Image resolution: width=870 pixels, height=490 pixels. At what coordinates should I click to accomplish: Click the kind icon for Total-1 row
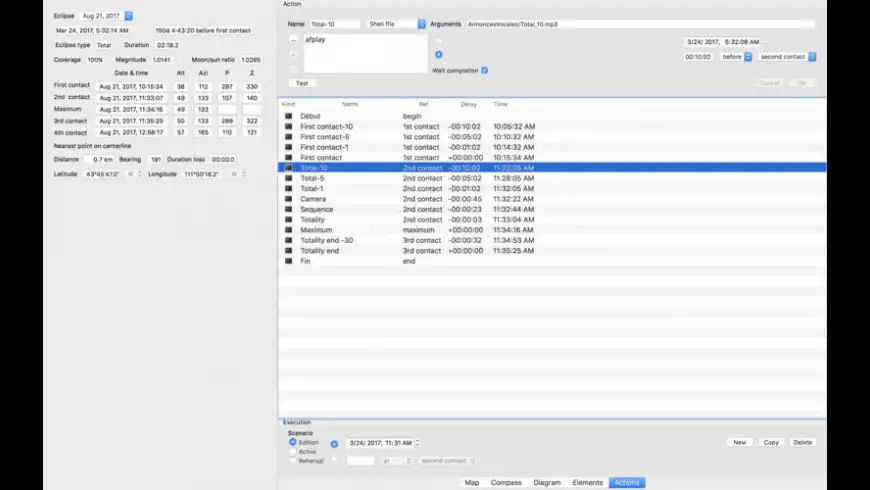[x=289, y=188]
